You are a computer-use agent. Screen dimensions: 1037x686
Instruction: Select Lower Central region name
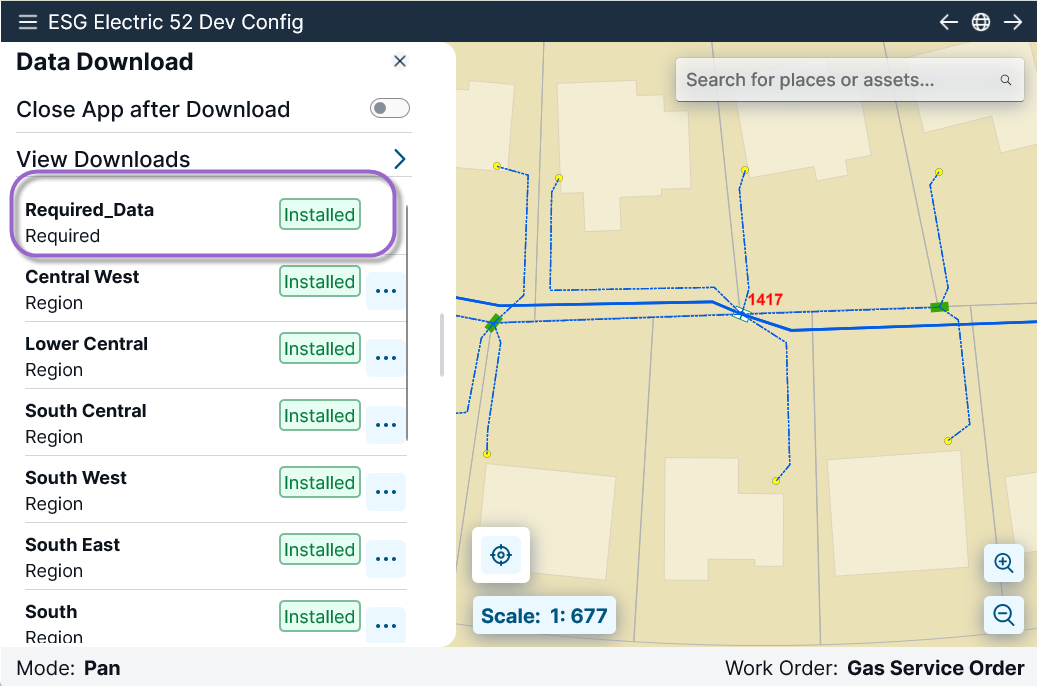pyautogui.click(x=87, y=343)
